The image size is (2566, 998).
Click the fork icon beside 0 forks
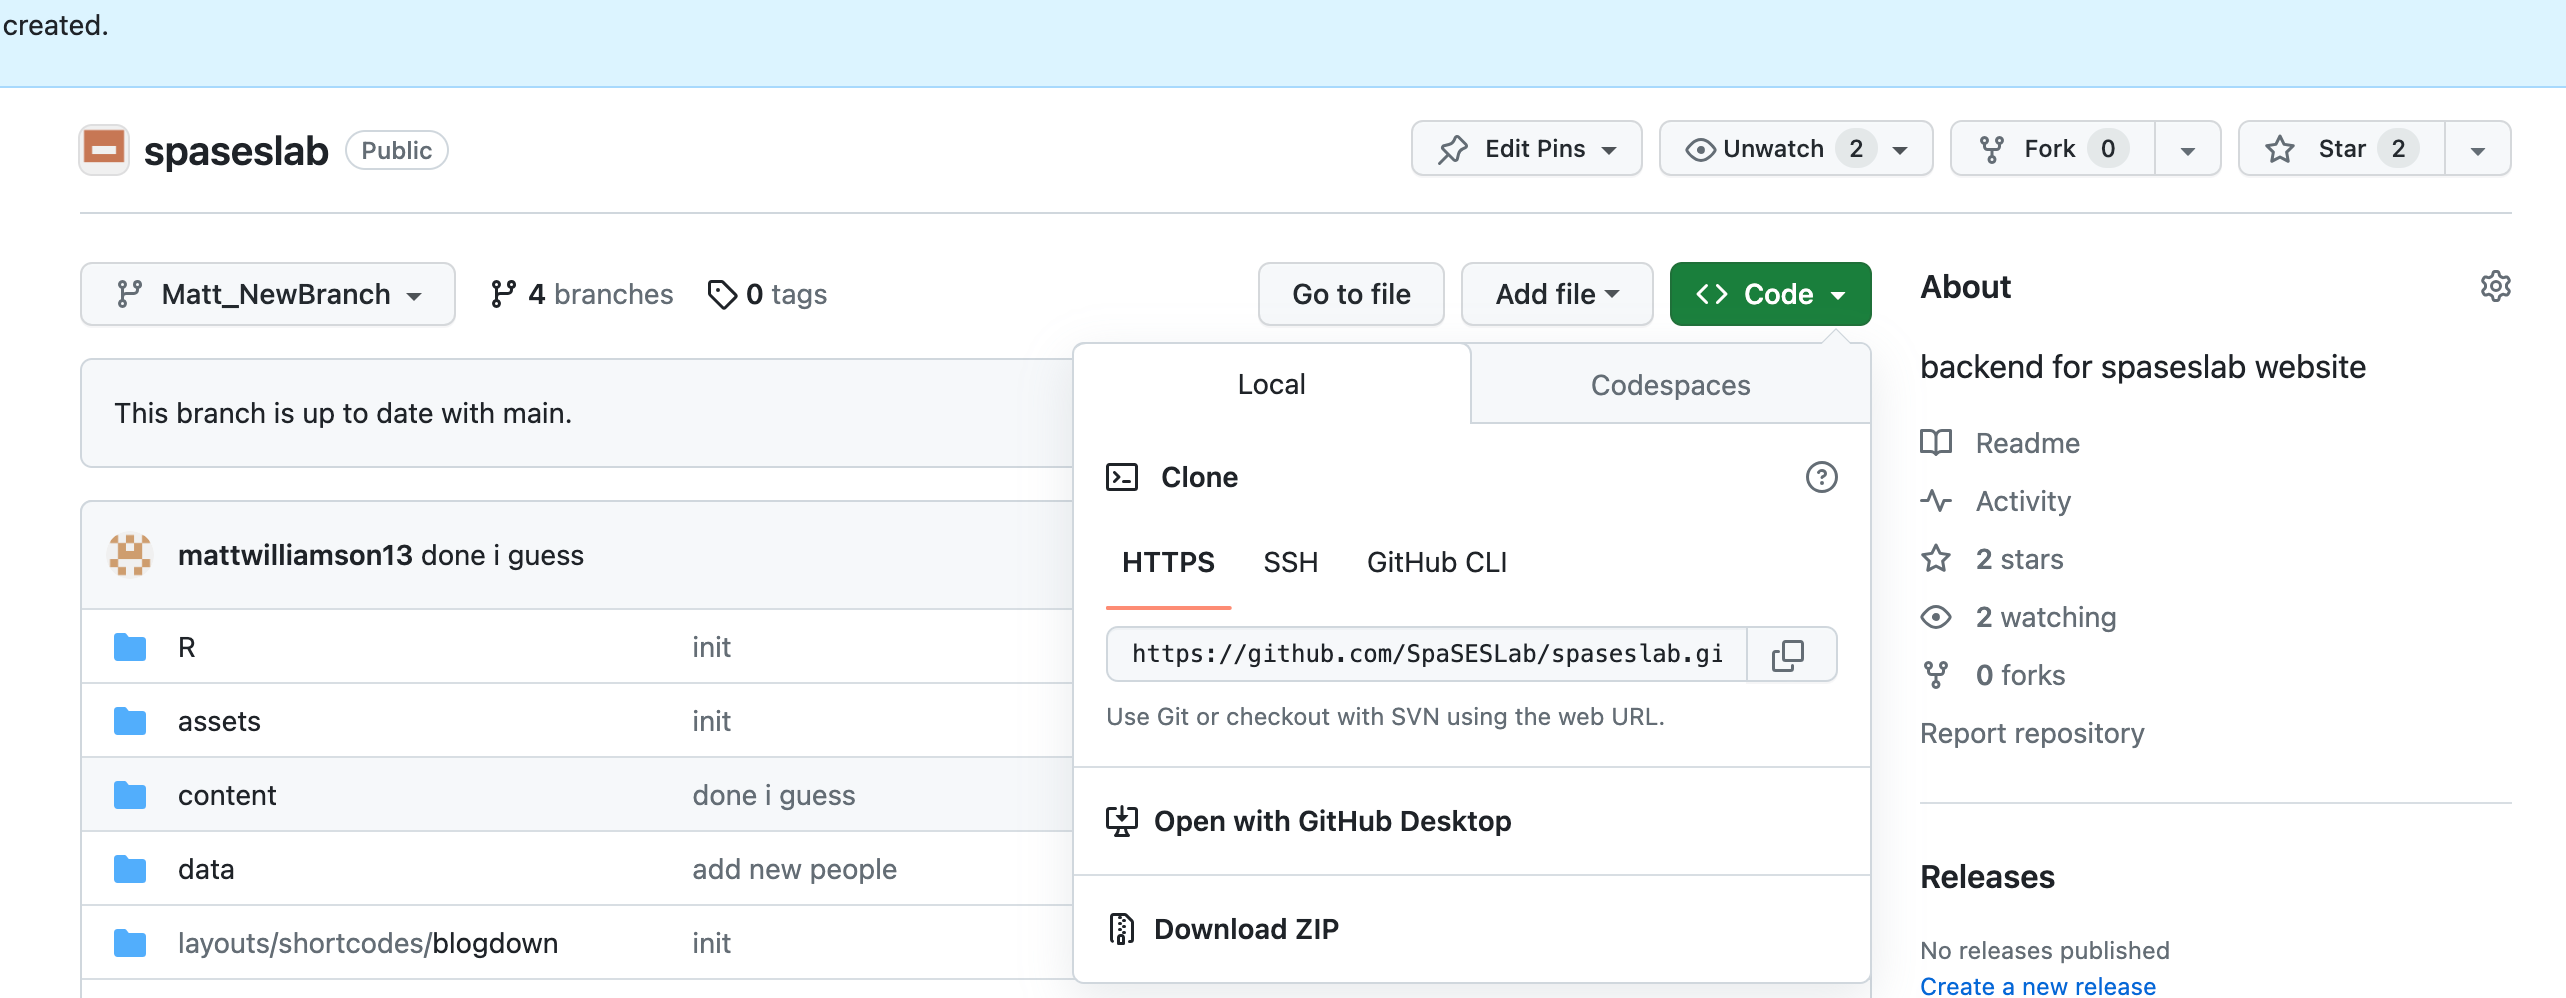[x=1936, y=675]
